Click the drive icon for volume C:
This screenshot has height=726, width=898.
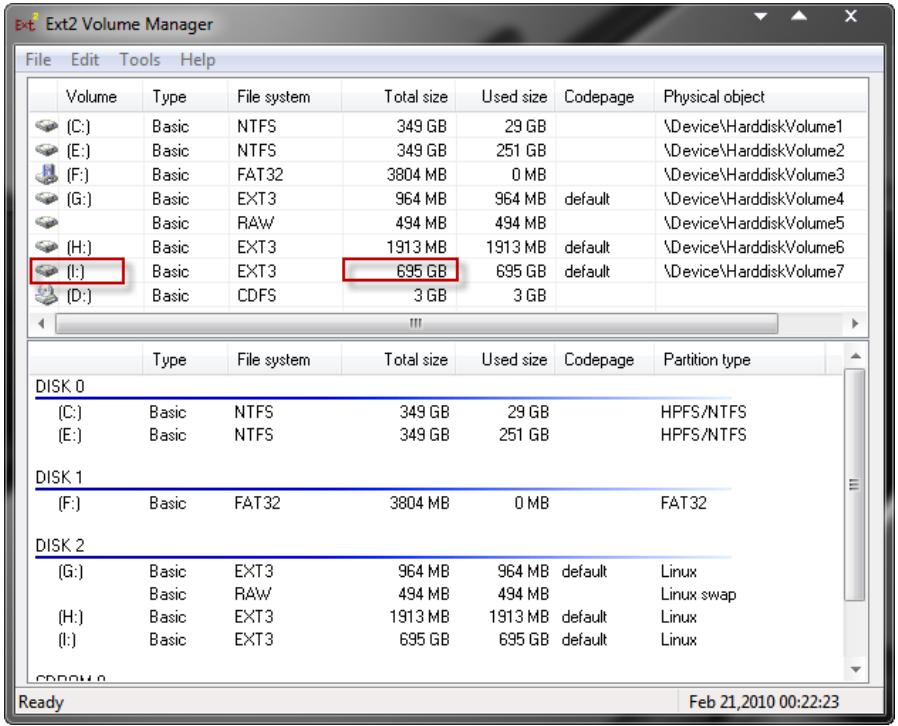pyautogui.click(x=46, y=125)
